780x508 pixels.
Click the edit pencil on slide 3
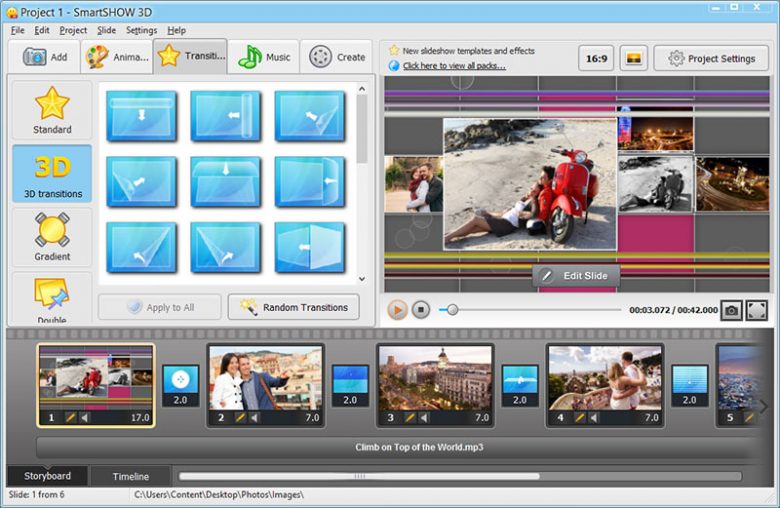[410, 417]
